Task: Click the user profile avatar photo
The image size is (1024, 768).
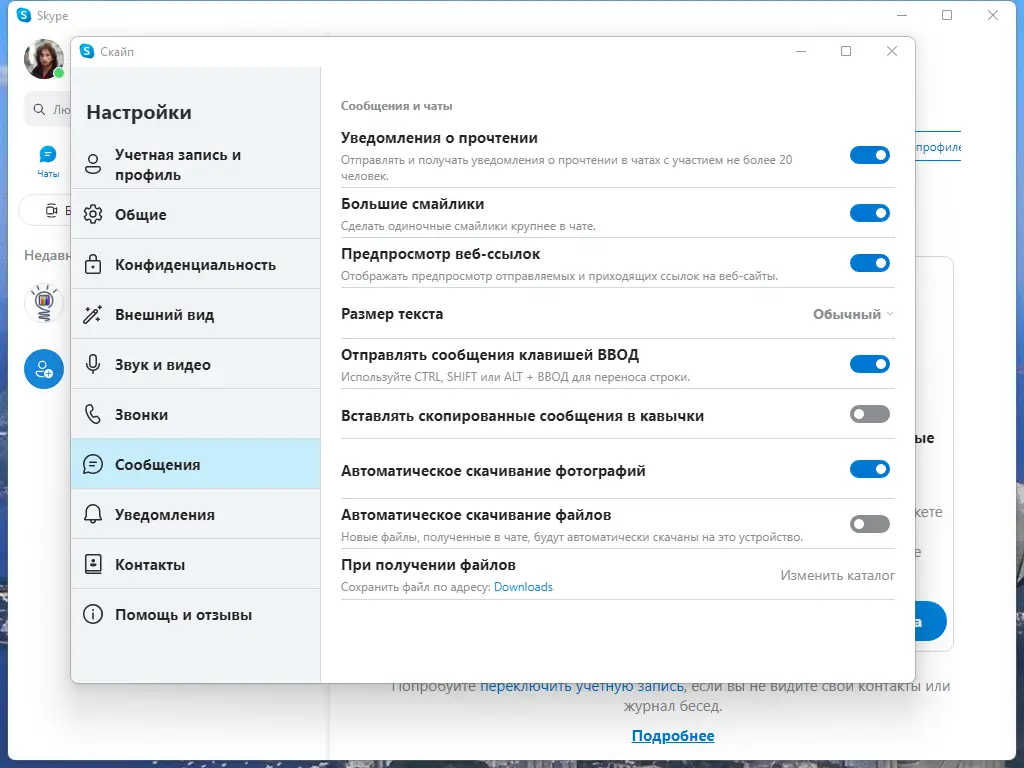Action: click(44, 59)
